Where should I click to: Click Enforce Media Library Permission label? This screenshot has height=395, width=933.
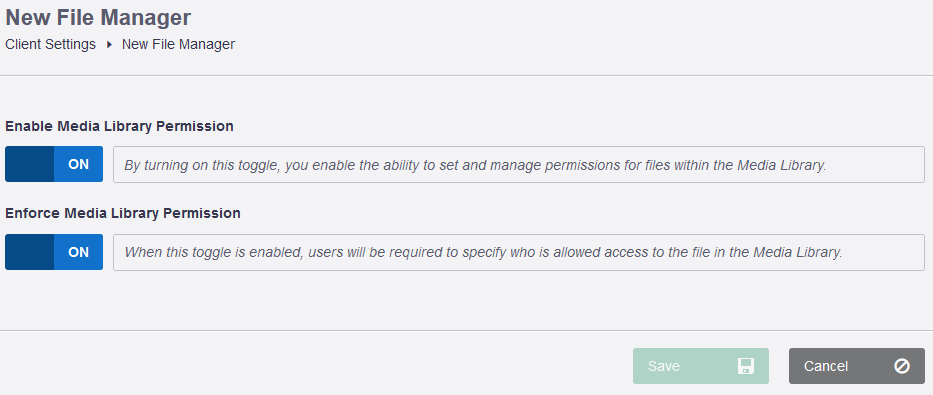pyautogui.click(x=123, y=213)
